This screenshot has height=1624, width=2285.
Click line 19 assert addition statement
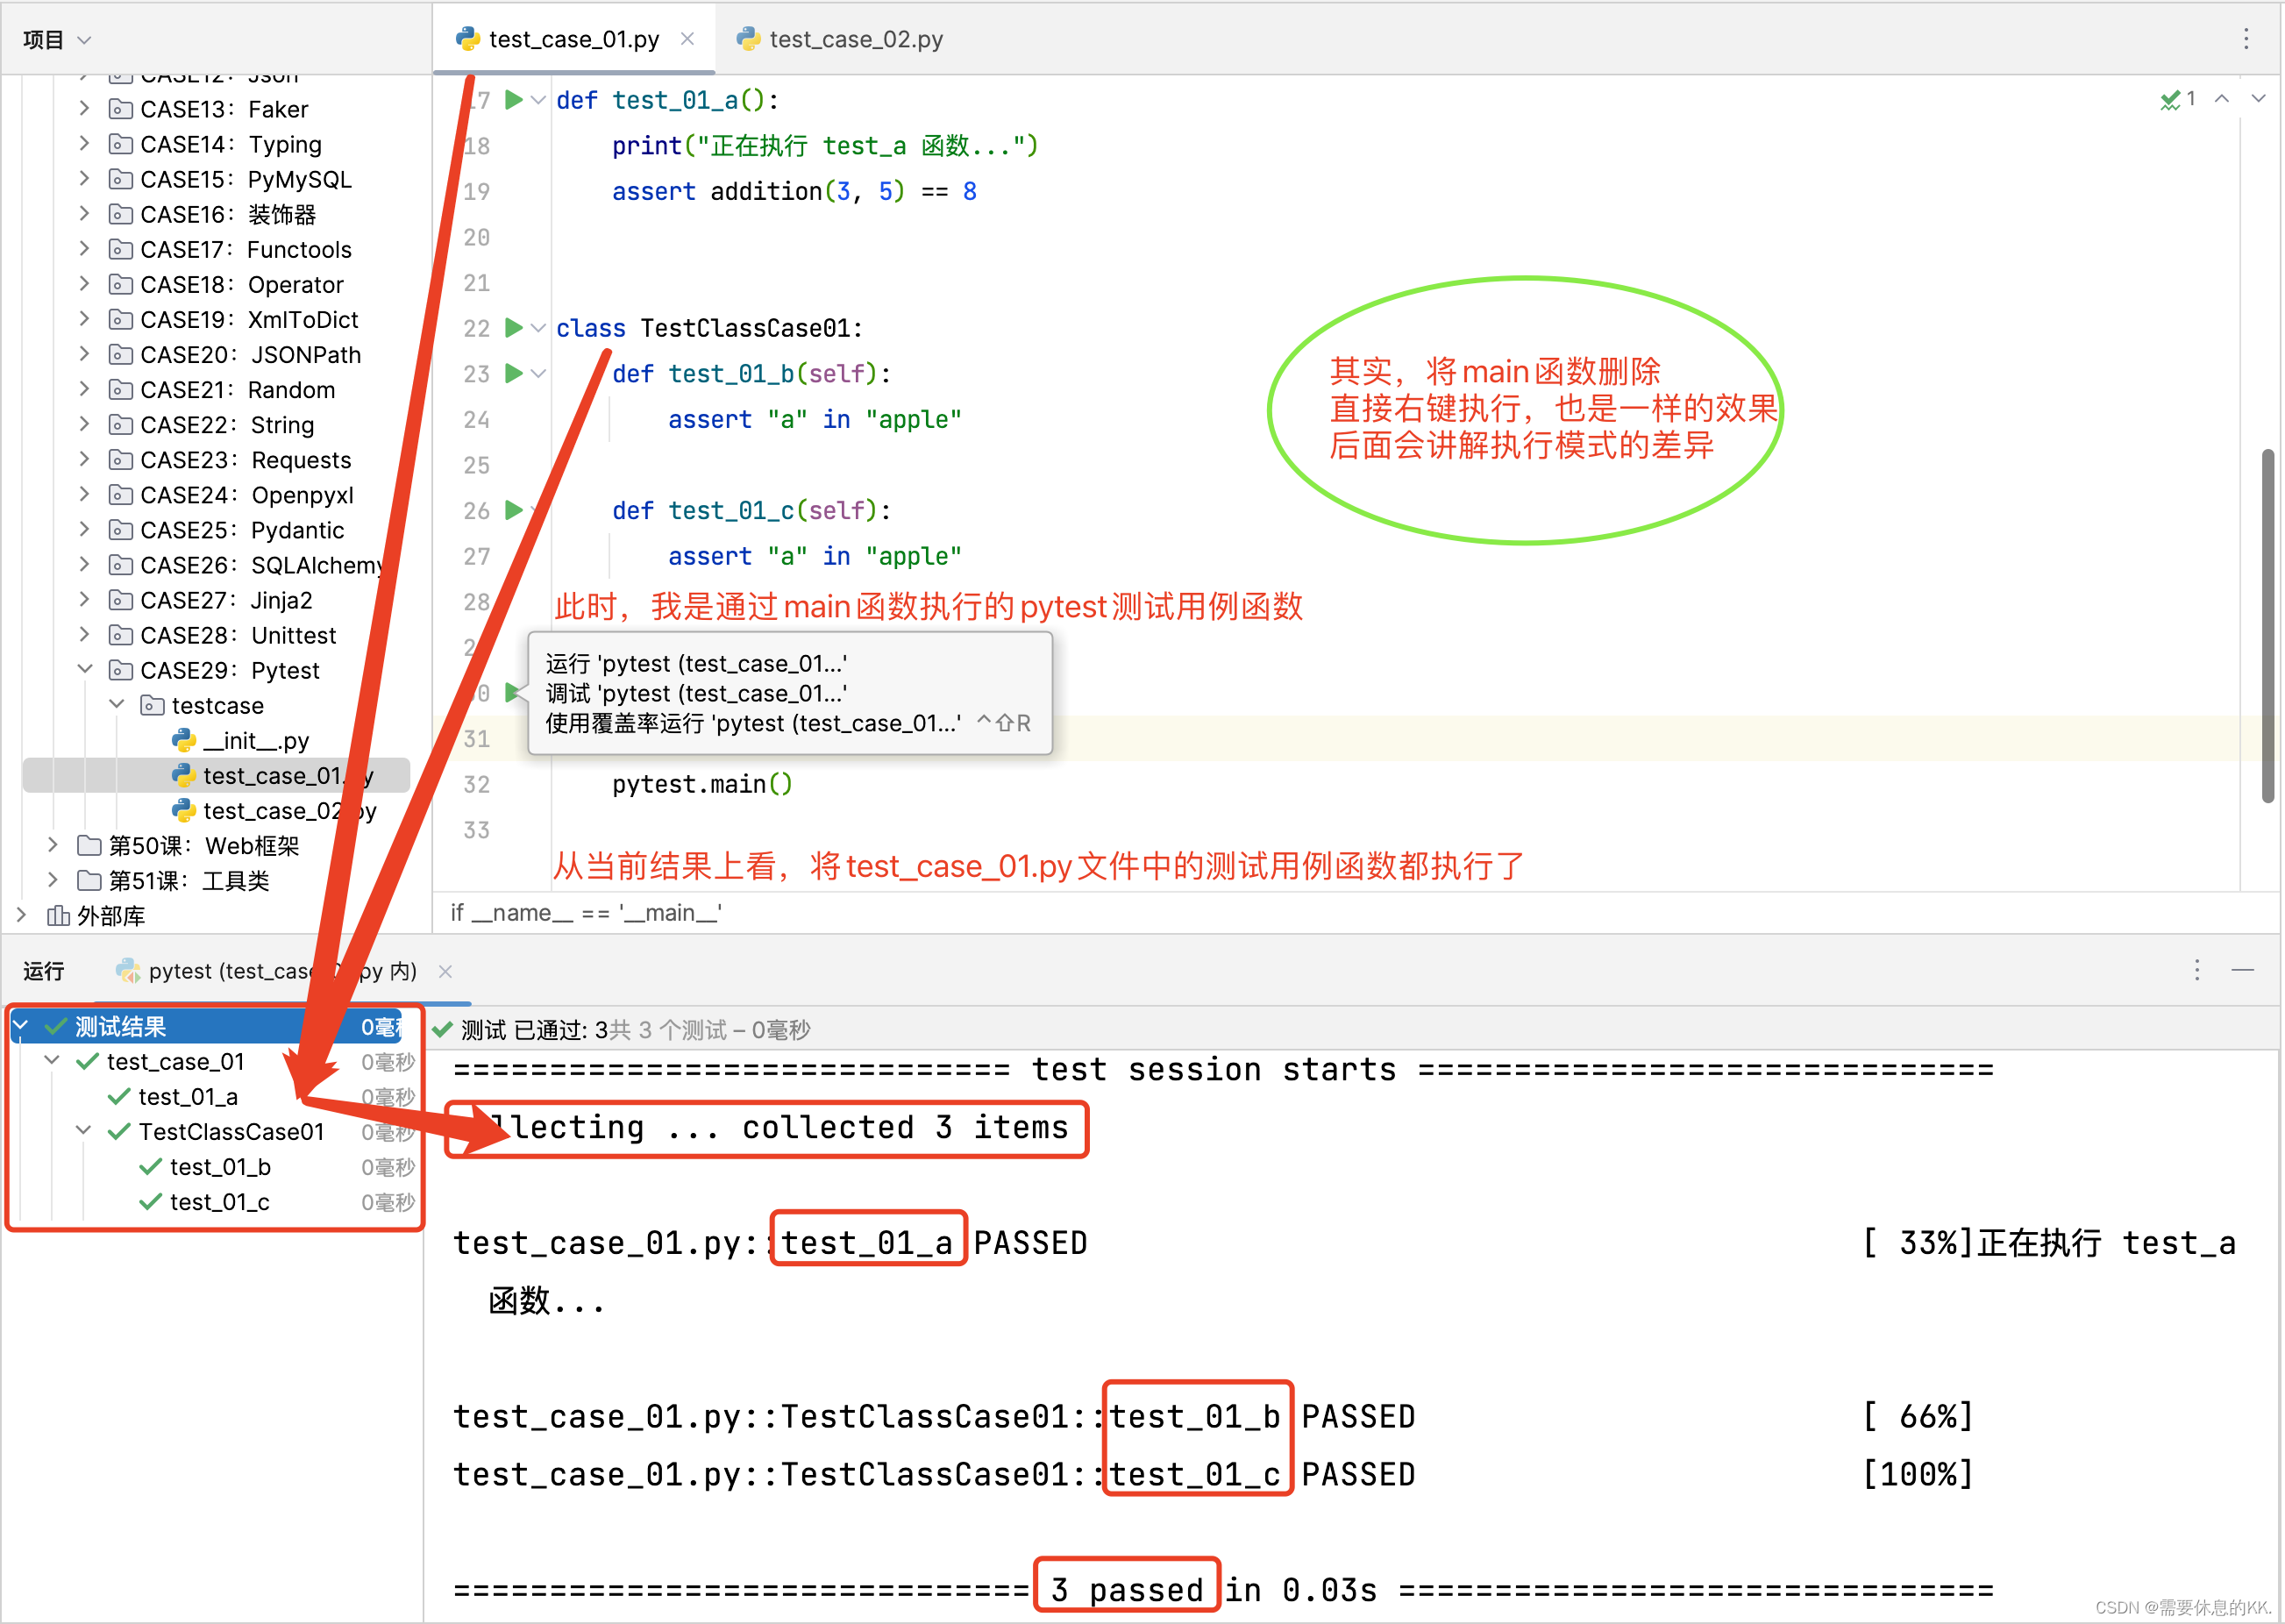pyautogui.click(x=794, y=191)
